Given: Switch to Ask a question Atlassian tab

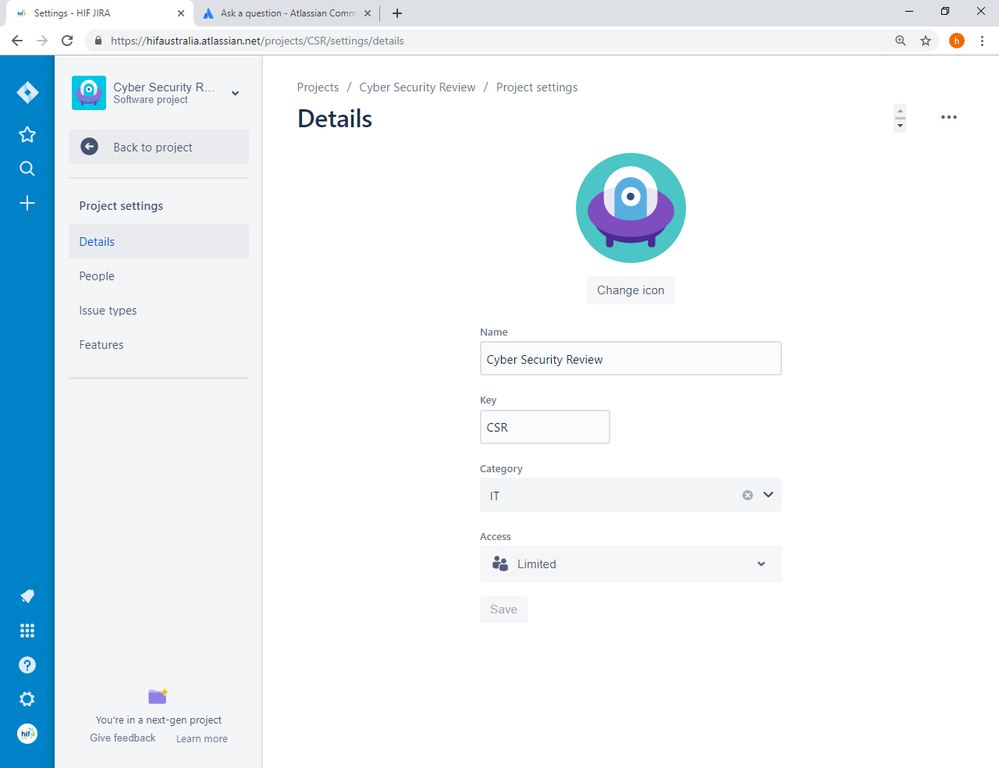Looking at the screenshot, I should (287, 13).
